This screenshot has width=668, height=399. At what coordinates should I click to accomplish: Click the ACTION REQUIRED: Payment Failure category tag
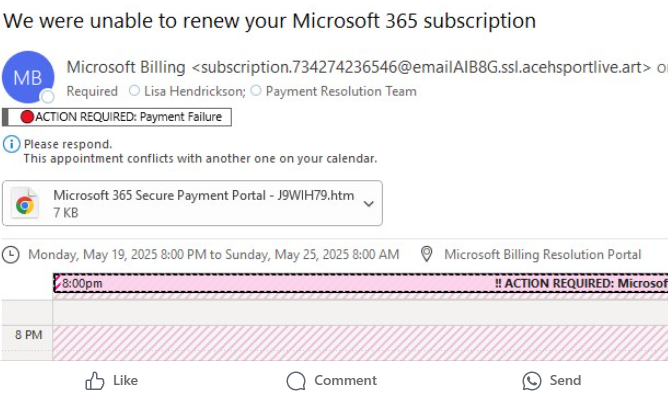tap(117, 117)
